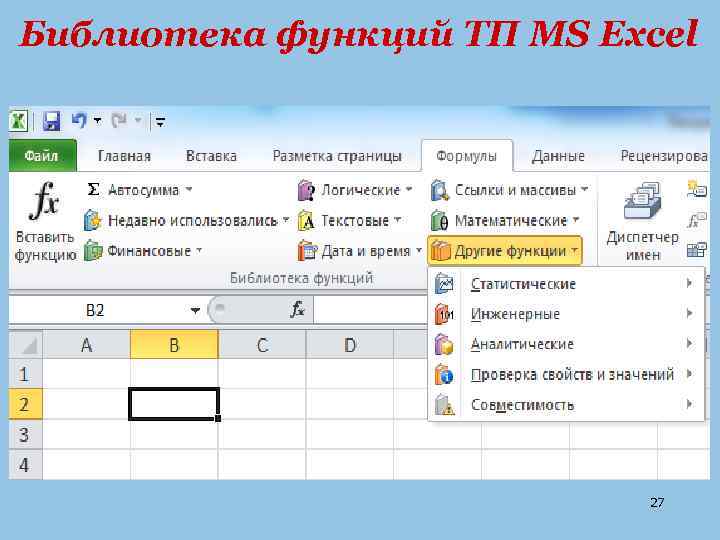Open the Разметка страницы tab
720x540 pixels.
337,156
